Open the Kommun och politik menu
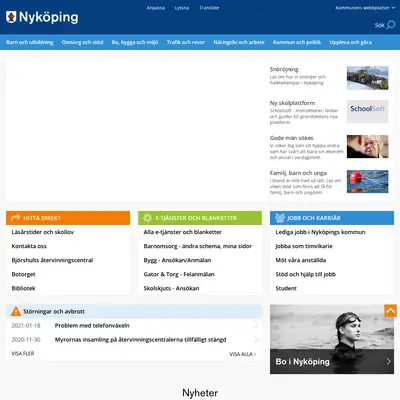Screen dimensions: 400x400 point(297,42)
